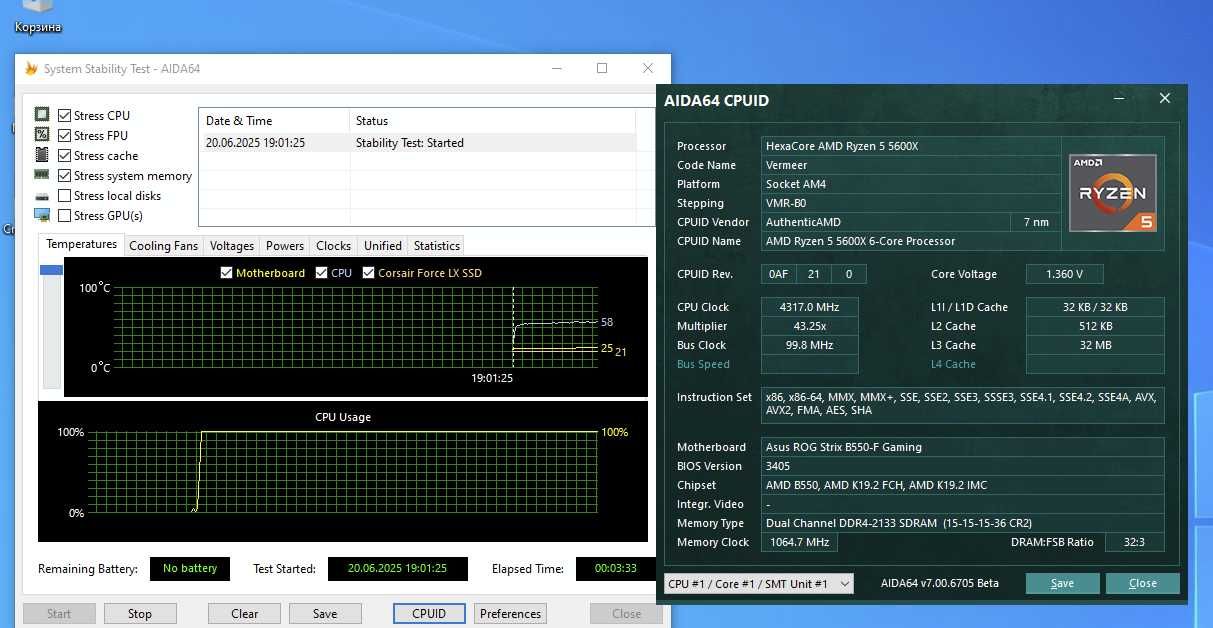Click the Close button in CPUID window

click(x=1143, y=584)
